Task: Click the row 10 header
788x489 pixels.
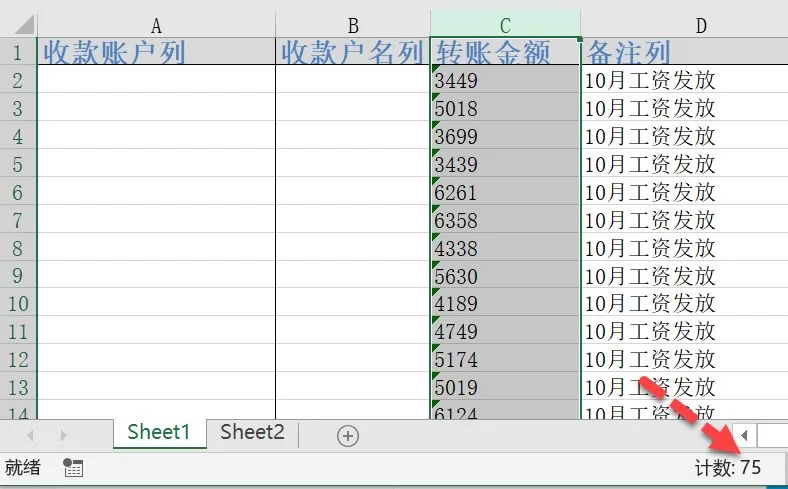Action: point(18,303)
